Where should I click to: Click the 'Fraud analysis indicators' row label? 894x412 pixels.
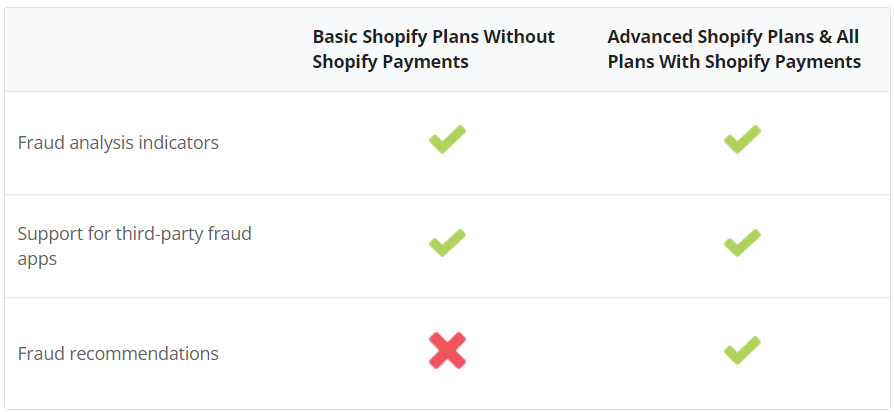(x=118, y=142)
